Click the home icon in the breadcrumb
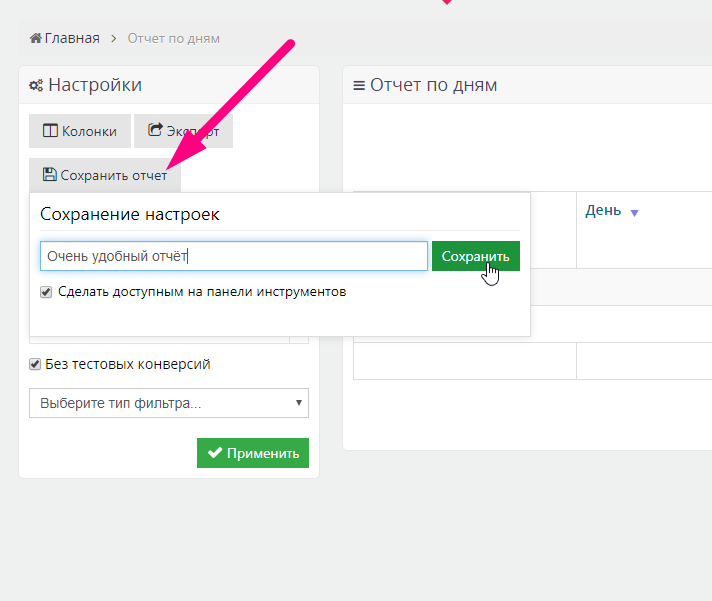The width and height of the screenshot is (712, 601). 36,38
